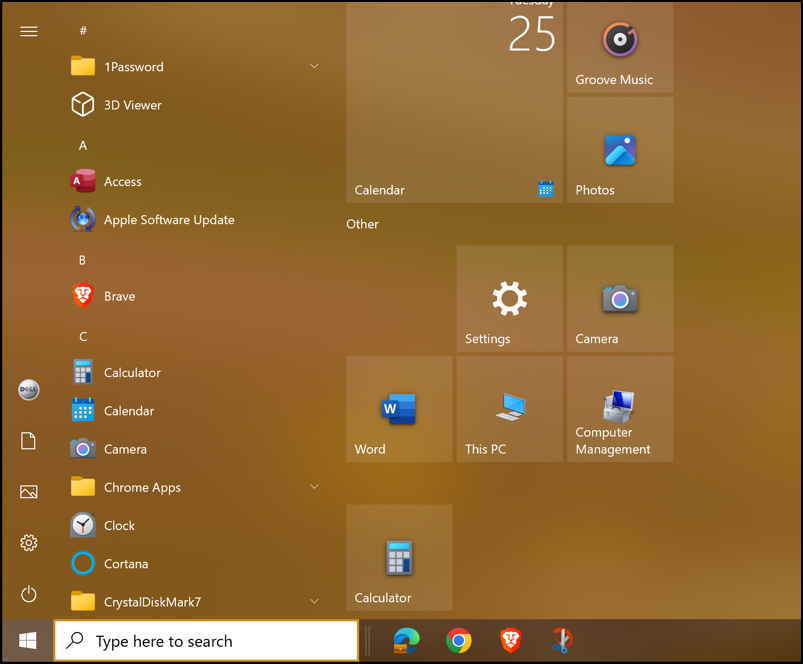Launch Word from its tile
The image size is (803, 664).
[399, 408]
